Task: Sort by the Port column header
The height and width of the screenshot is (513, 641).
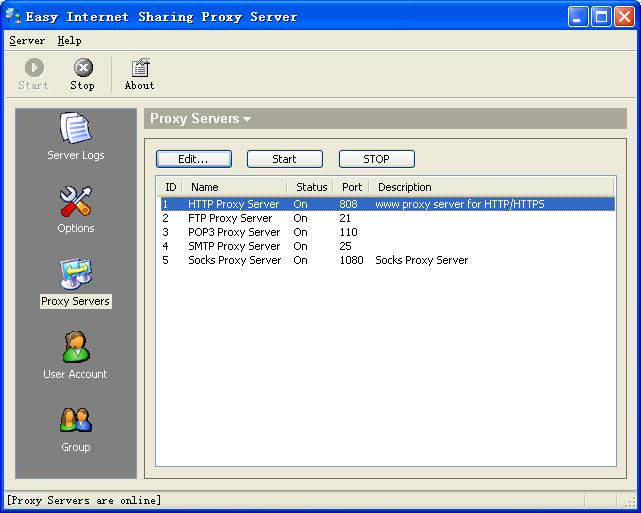Action: 352,187
